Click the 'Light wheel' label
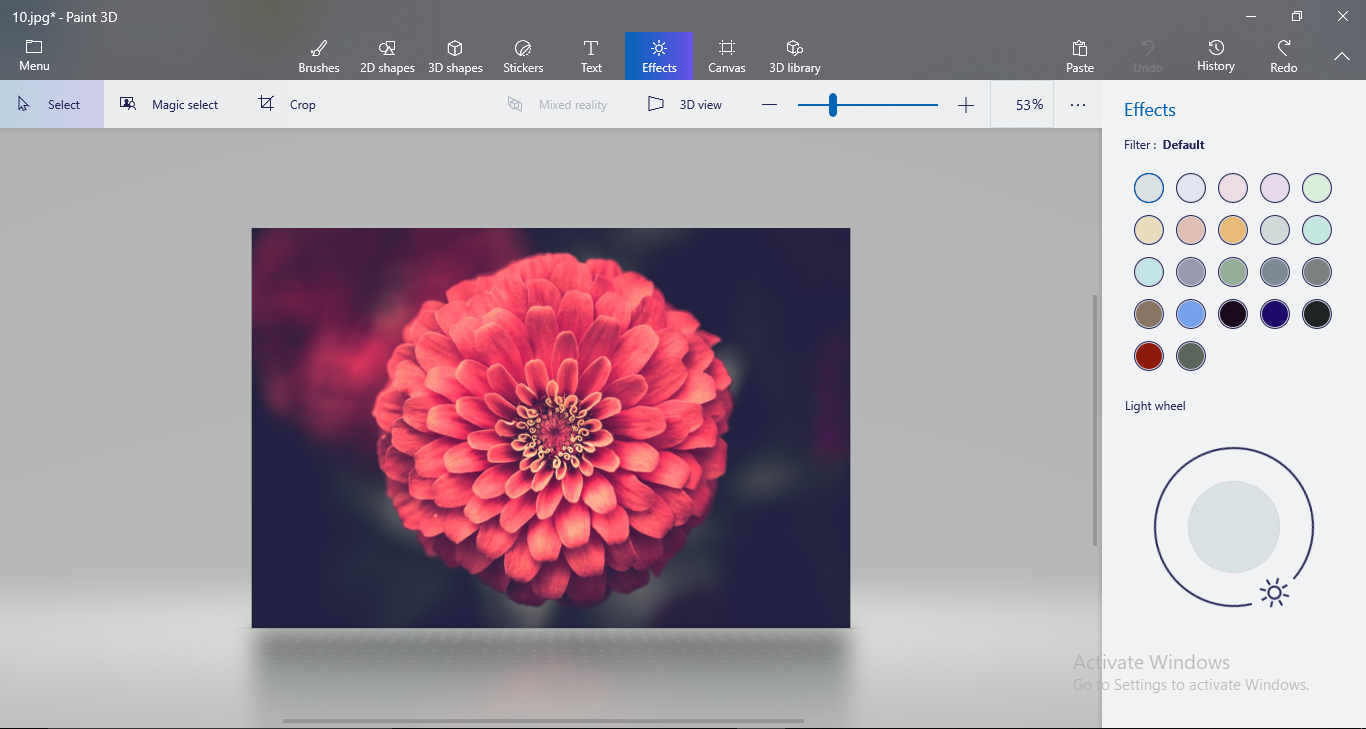The height and width of the screenshot is (729, 1366). coord(1155,406)
